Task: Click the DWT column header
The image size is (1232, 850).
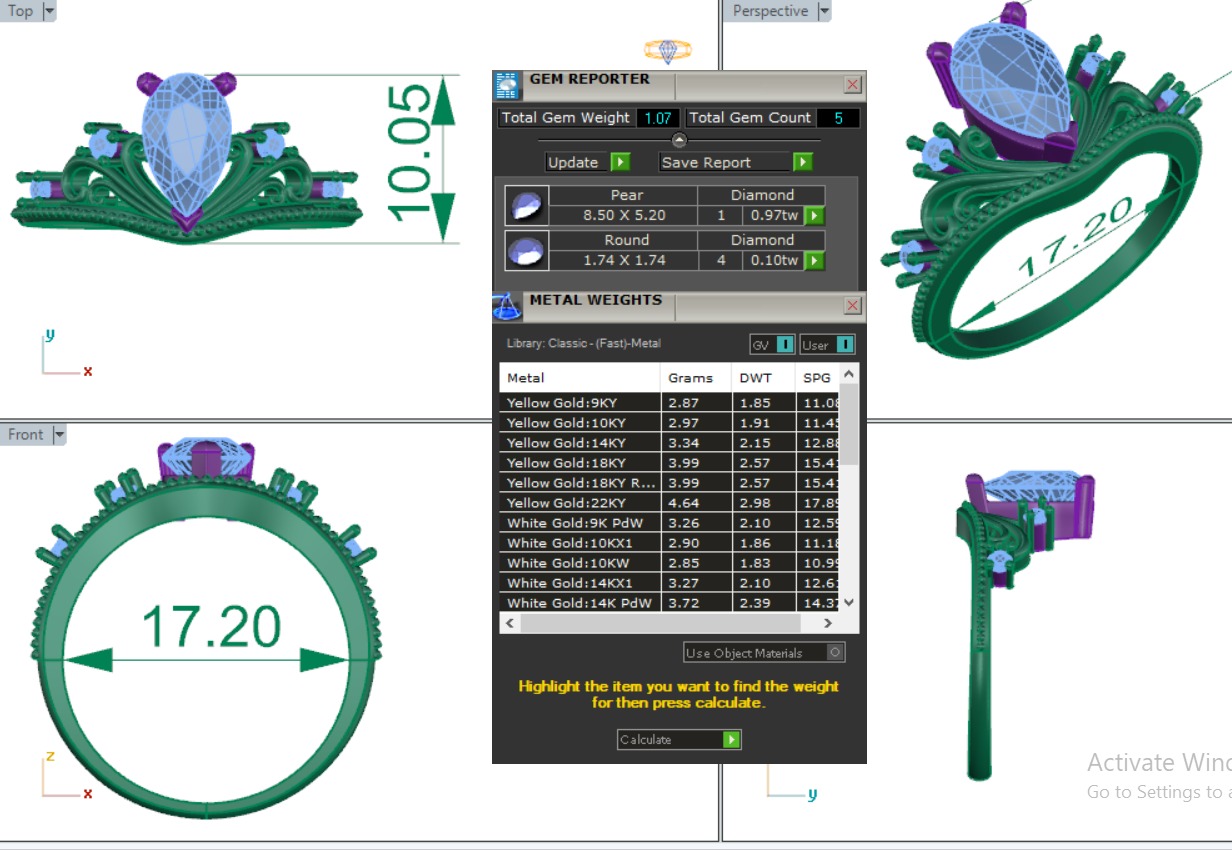Action: [764, 378]
